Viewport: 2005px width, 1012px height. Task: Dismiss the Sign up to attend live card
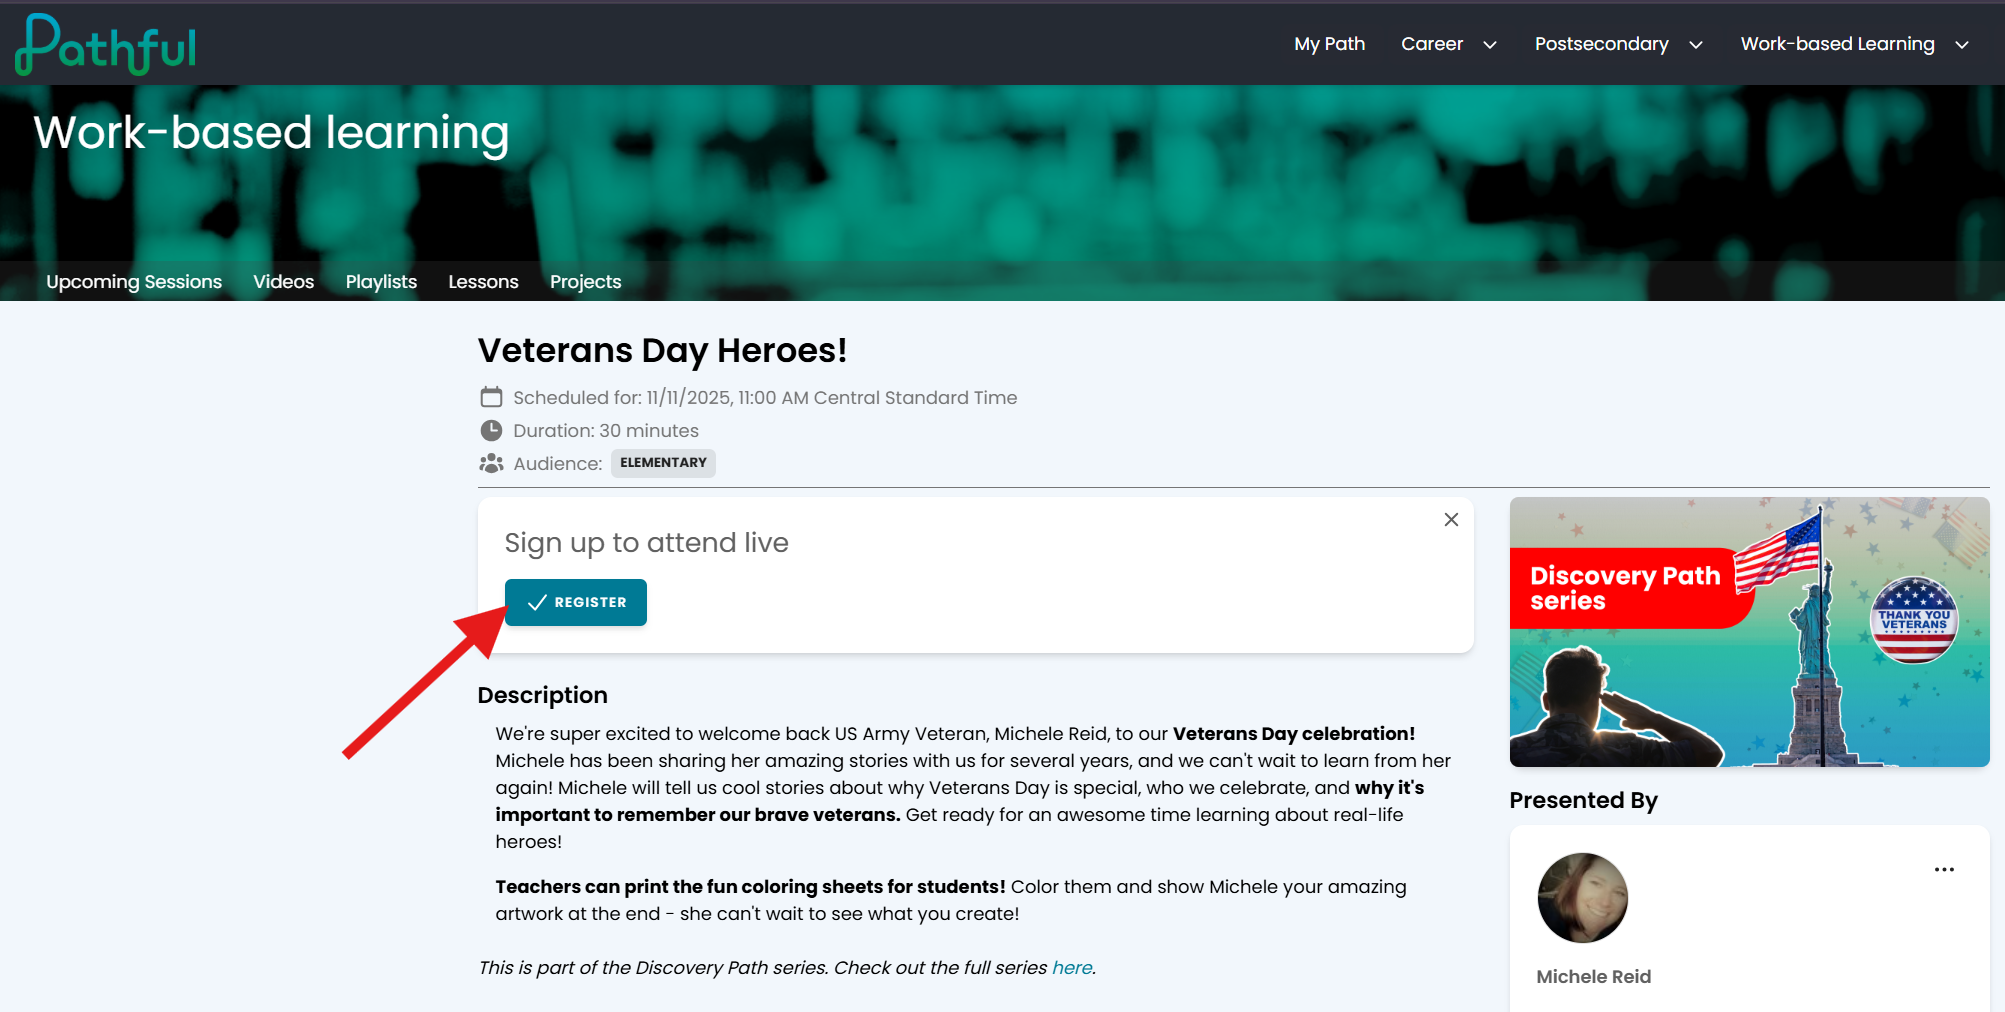[1451, 519]
